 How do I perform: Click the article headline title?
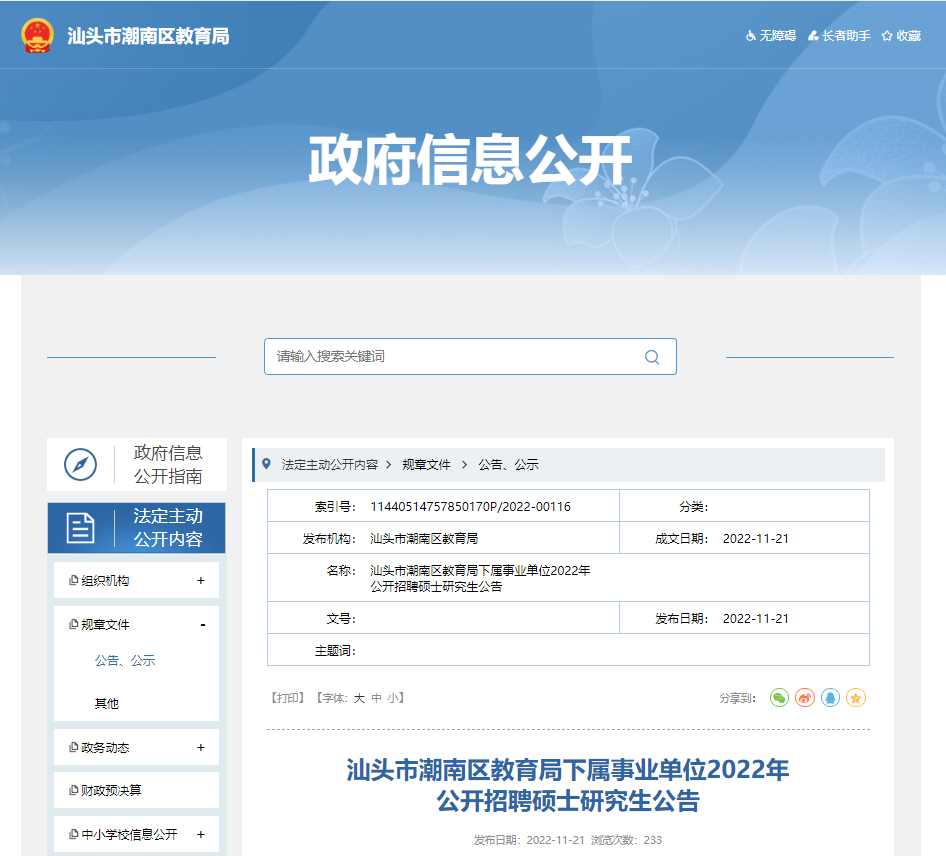tap(568, 785)
